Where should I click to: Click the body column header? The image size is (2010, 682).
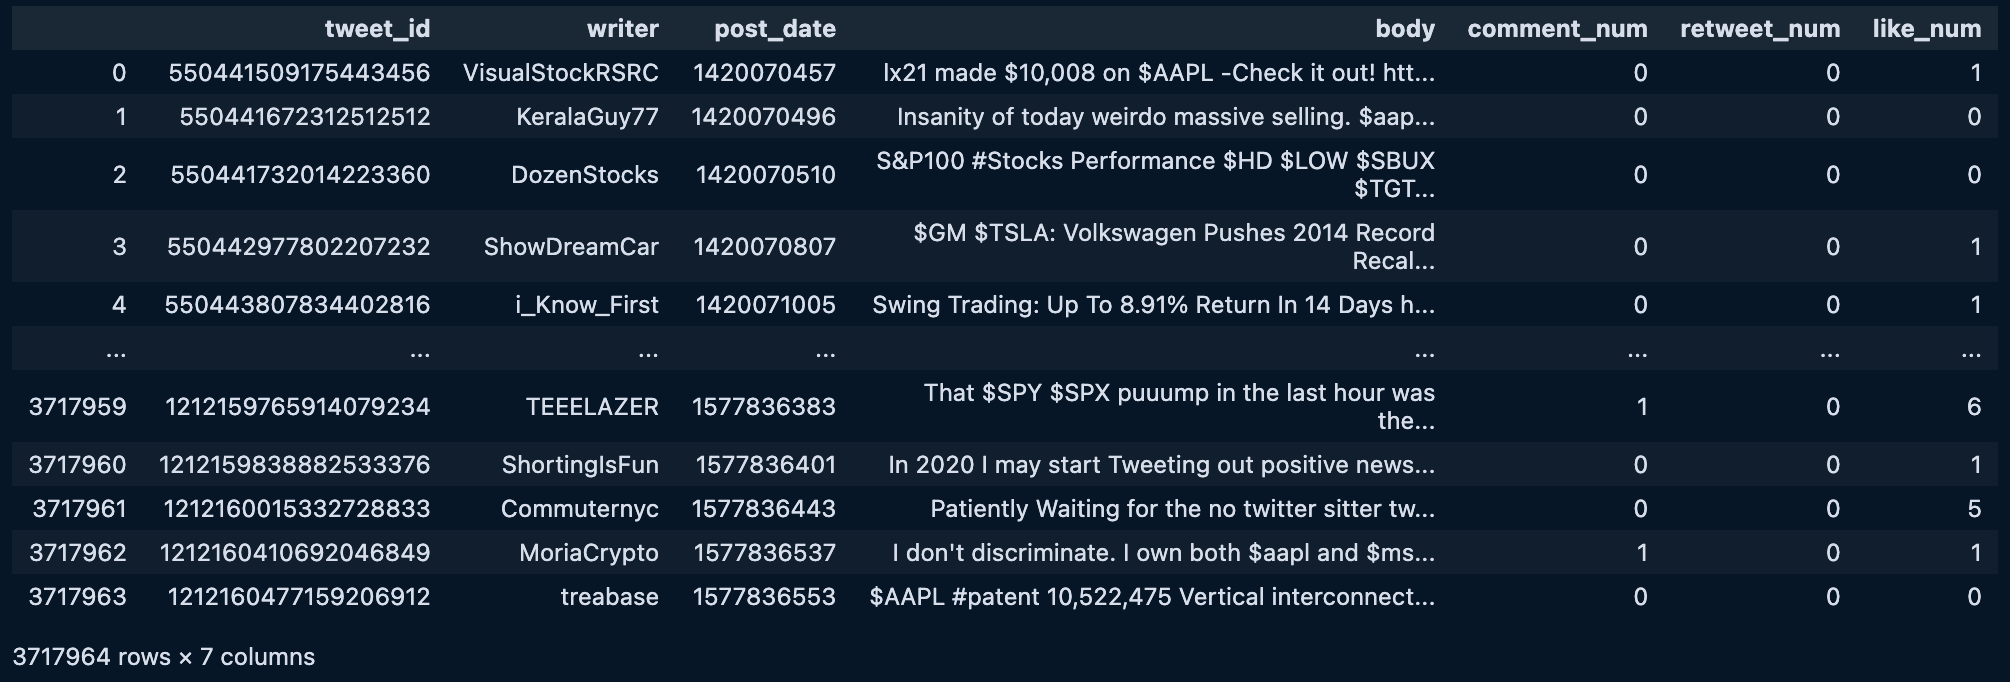(1404, 29)
